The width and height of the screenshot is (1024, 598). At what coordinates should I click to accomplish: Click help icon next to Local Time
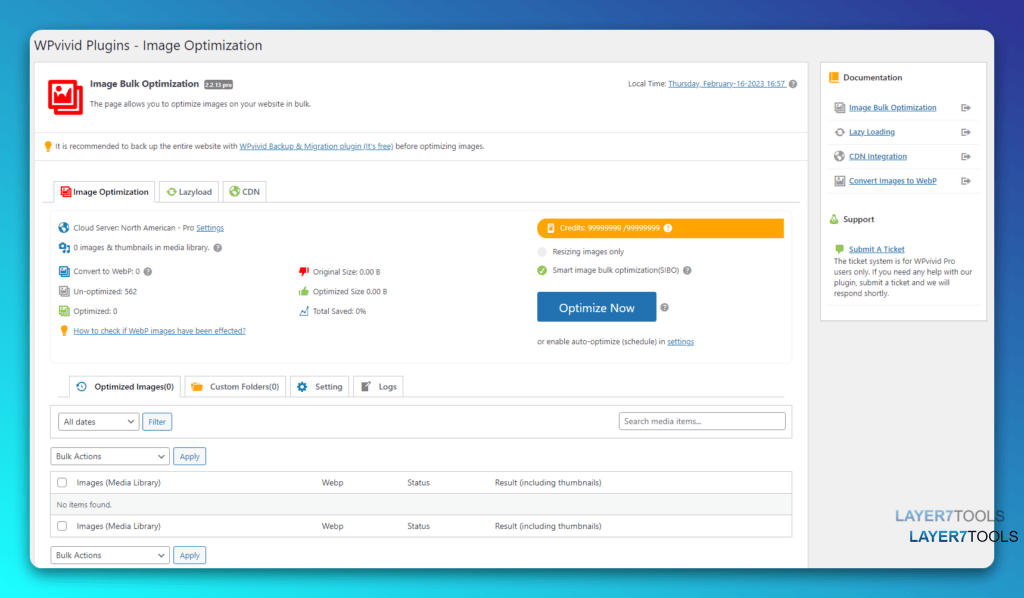pos(793,84)
